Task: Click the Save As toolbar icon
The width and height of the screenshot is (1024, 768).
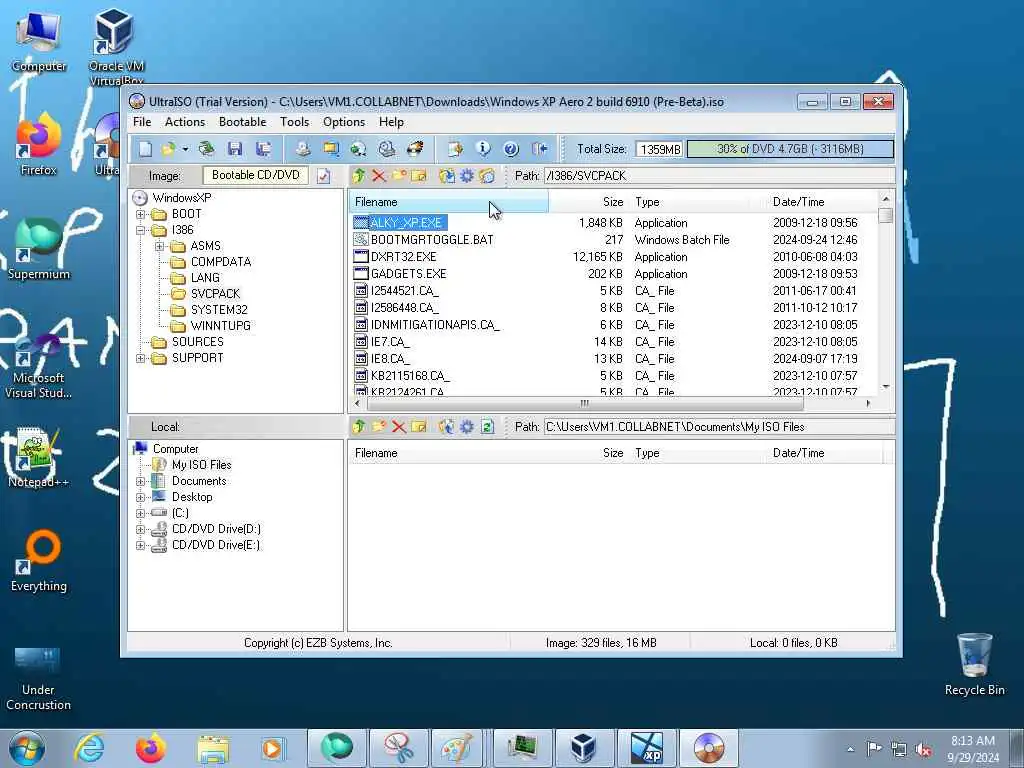Action: [263, 149]
